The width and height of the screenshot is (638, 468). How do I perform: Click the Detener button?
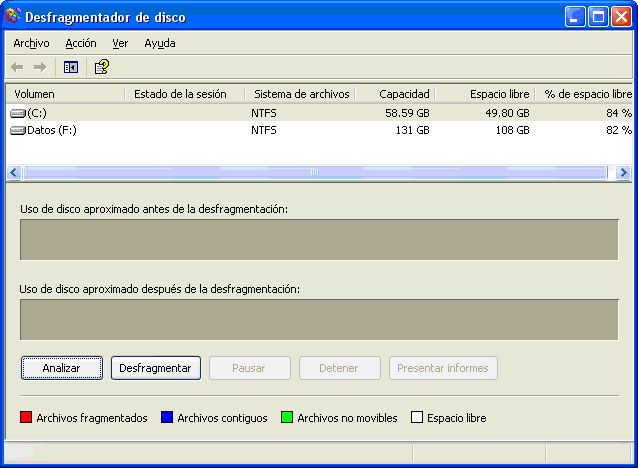coord(340,368)
